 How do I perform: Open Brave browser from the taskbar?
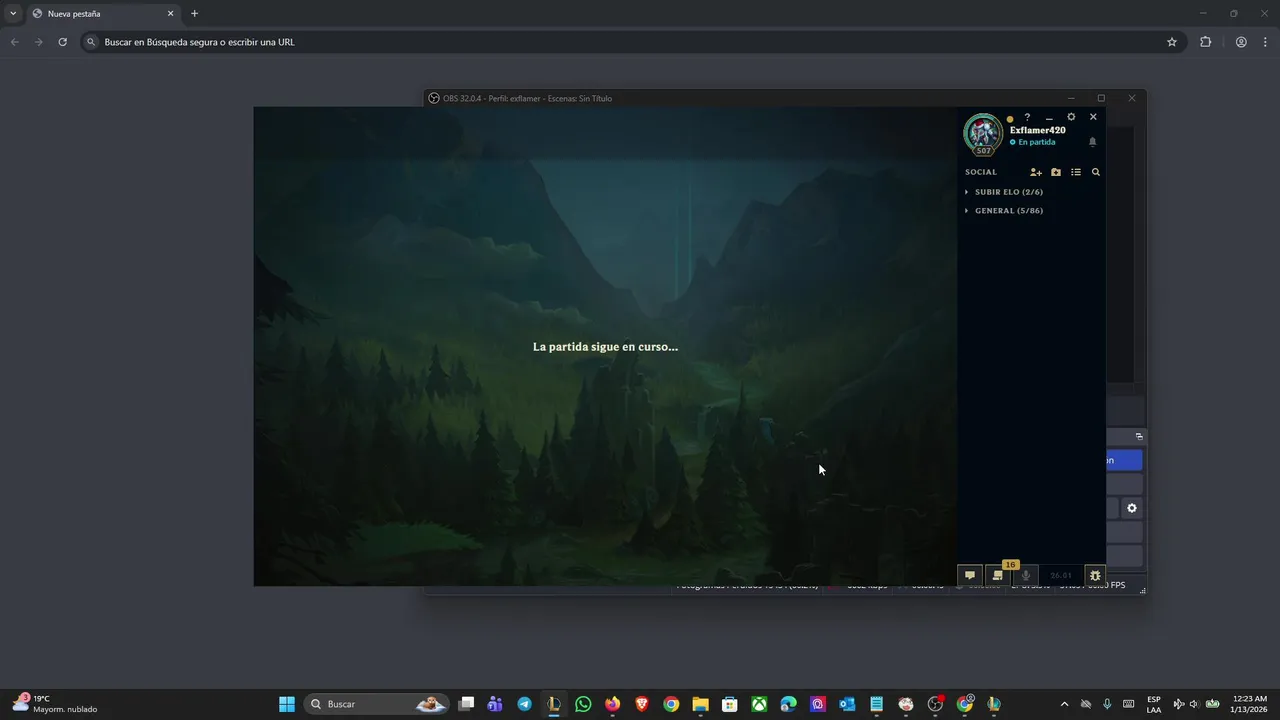coord(642,704)
